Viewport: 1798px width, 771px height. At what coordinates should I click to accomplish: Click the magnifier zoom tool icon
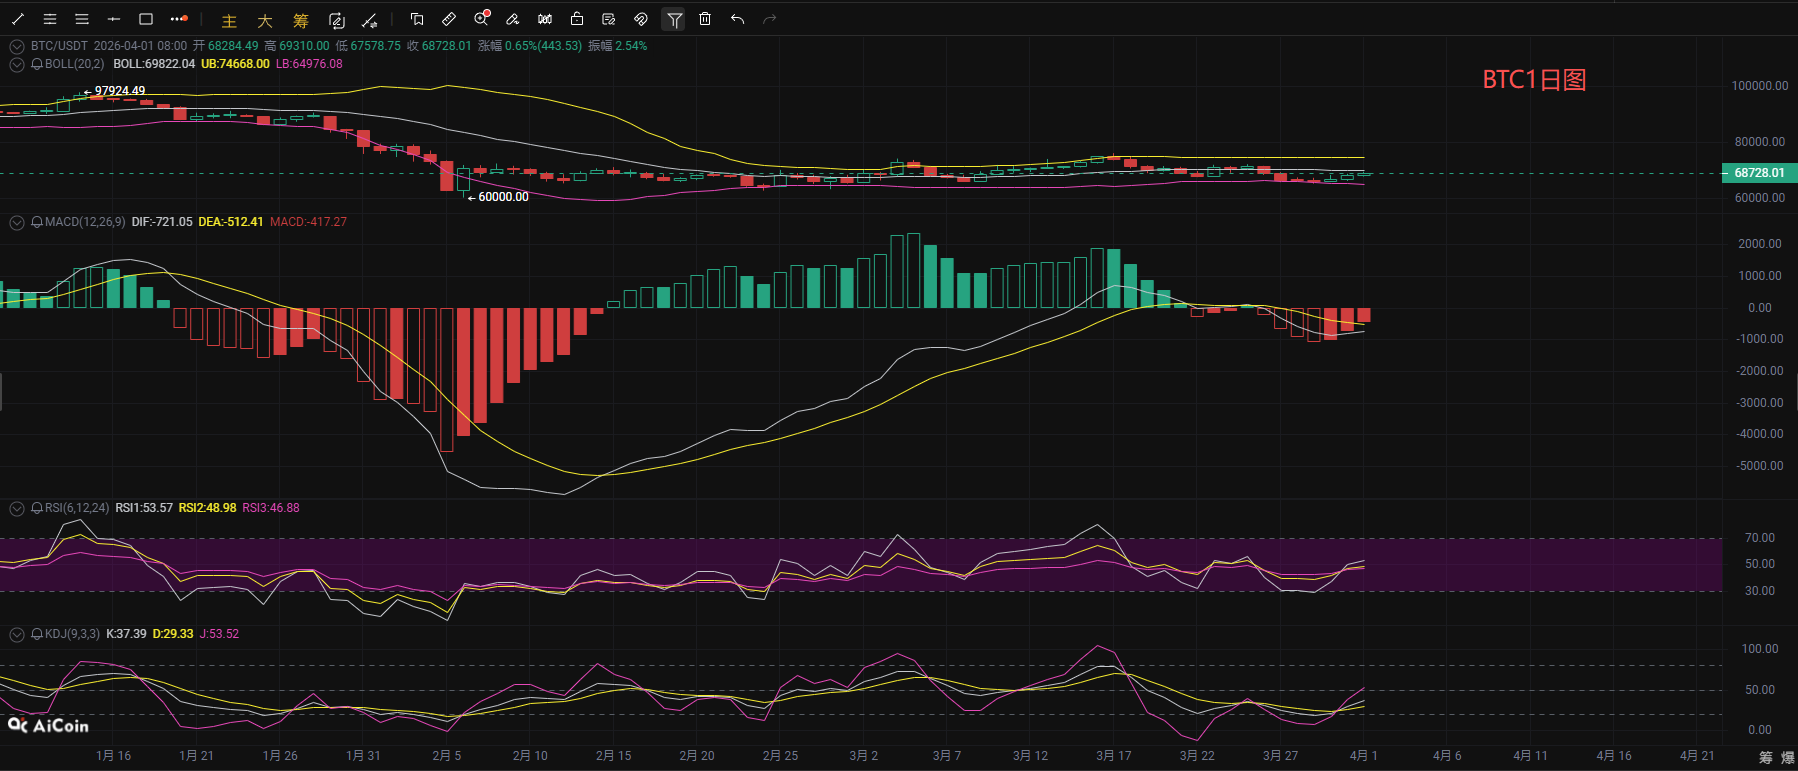(481, 19)
